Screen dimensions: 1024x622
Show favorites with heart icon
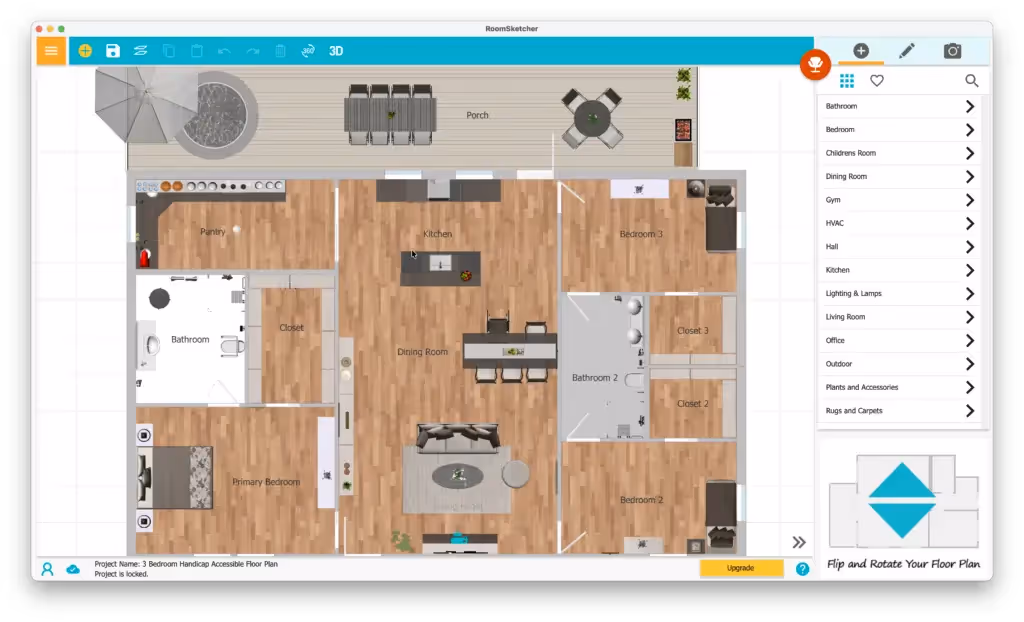(x=877, y=81)
